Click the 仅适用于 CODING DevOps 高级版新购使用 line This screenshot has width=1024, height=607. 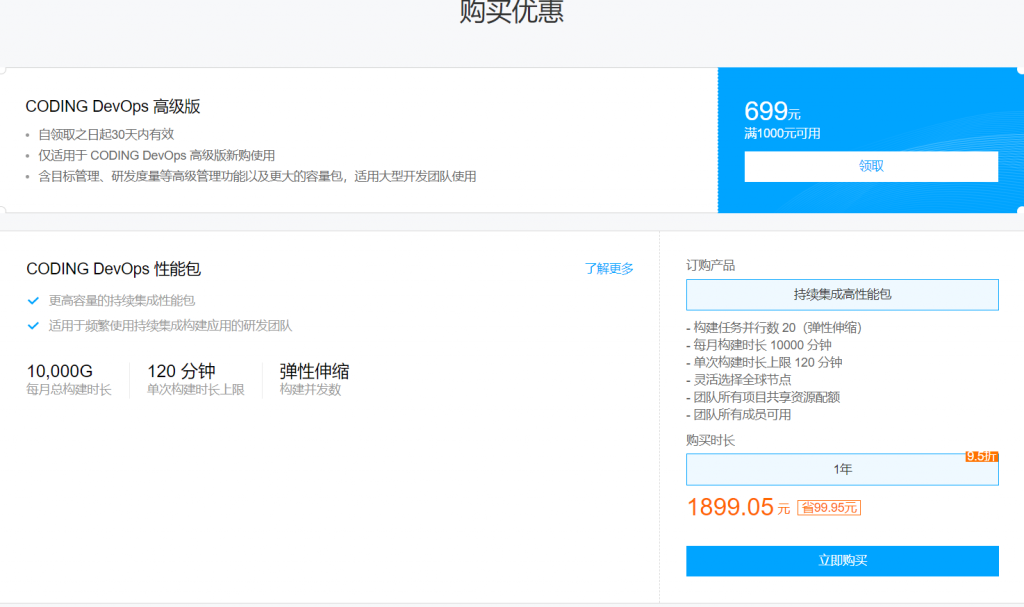pyautogui.click(x=156, y=156)
